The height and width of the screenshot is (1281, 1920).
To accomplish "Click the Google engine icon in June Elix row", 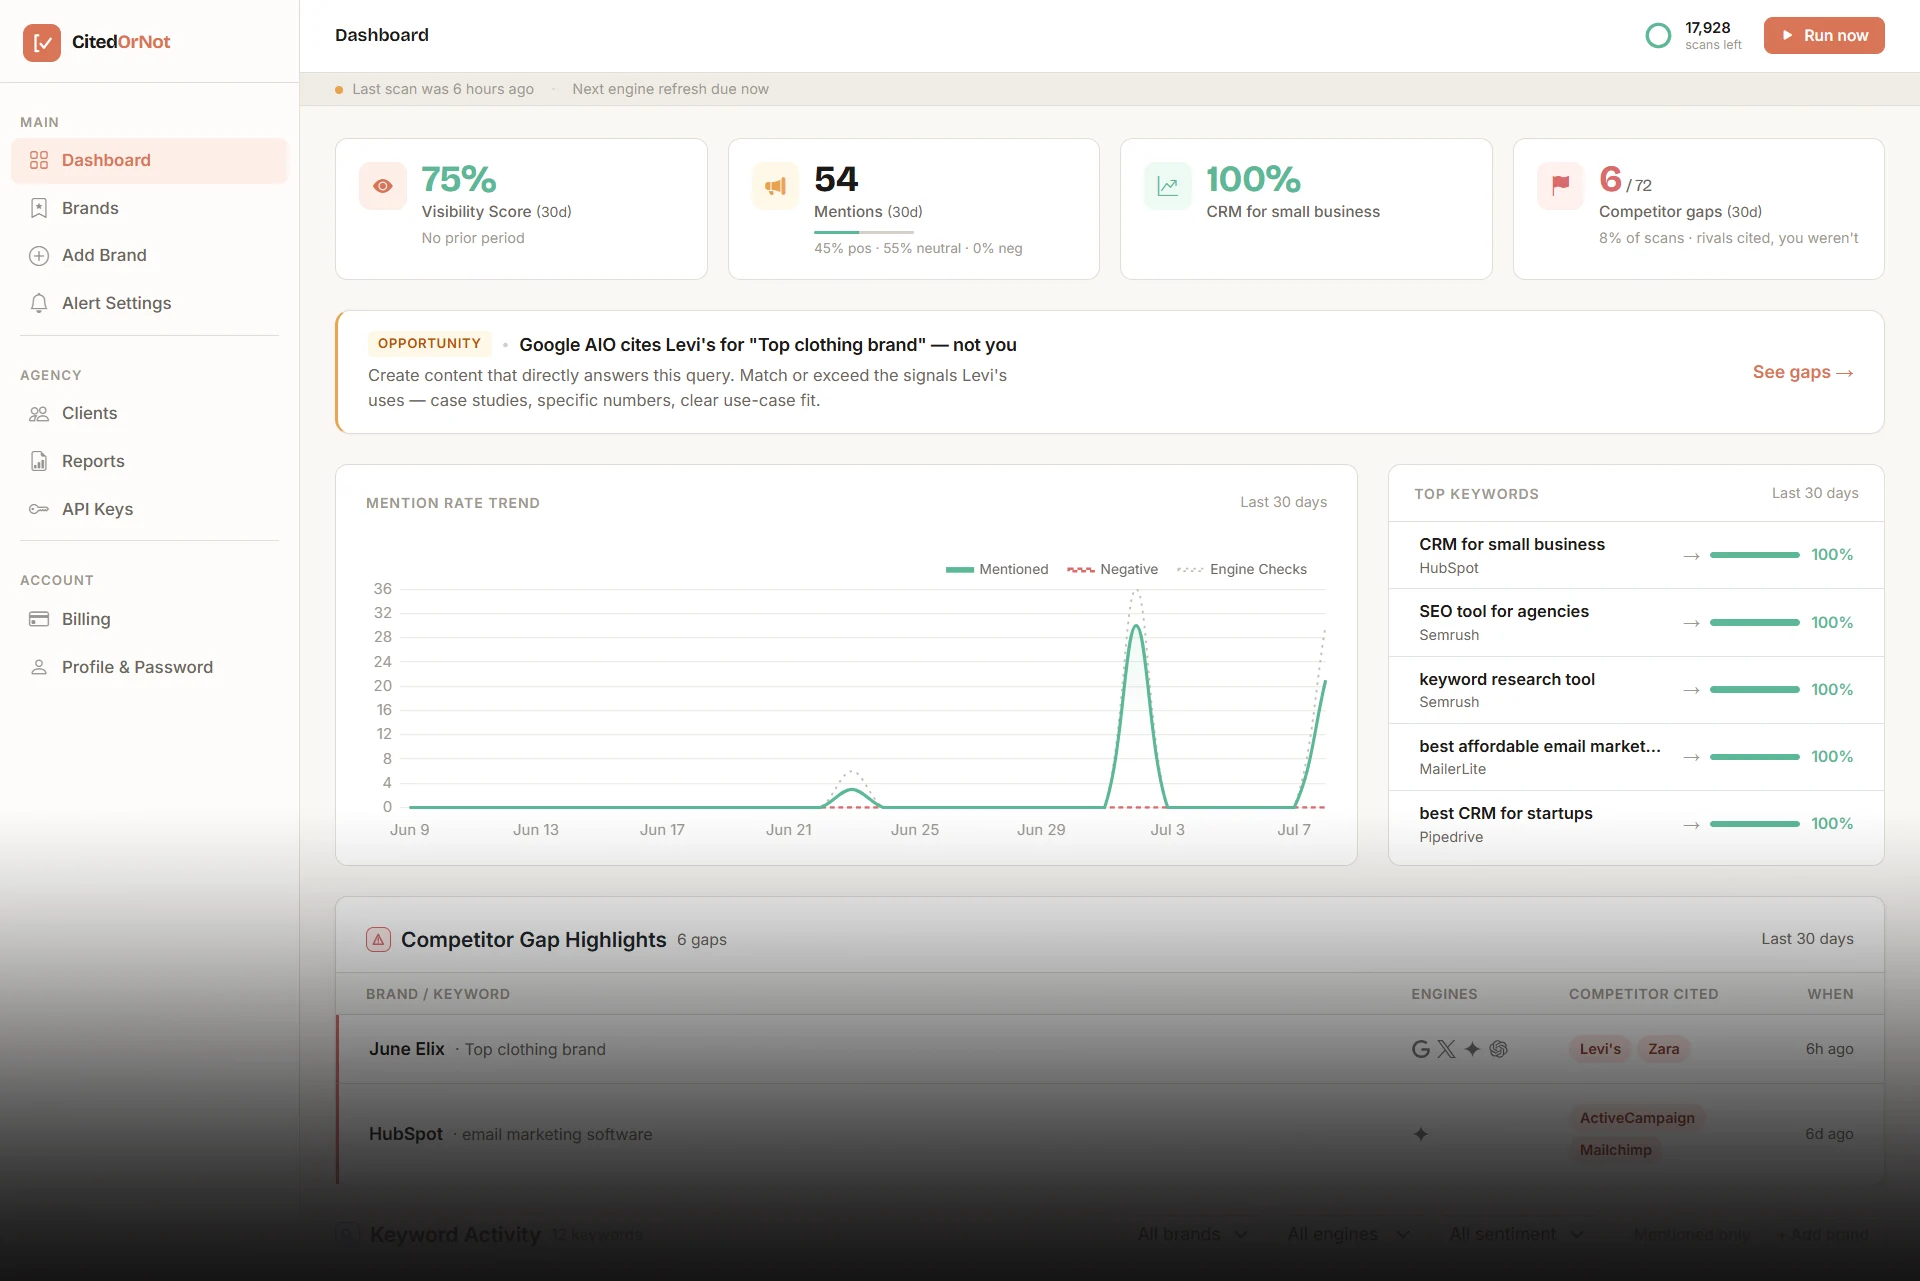I will [x=1420, y=1049].
